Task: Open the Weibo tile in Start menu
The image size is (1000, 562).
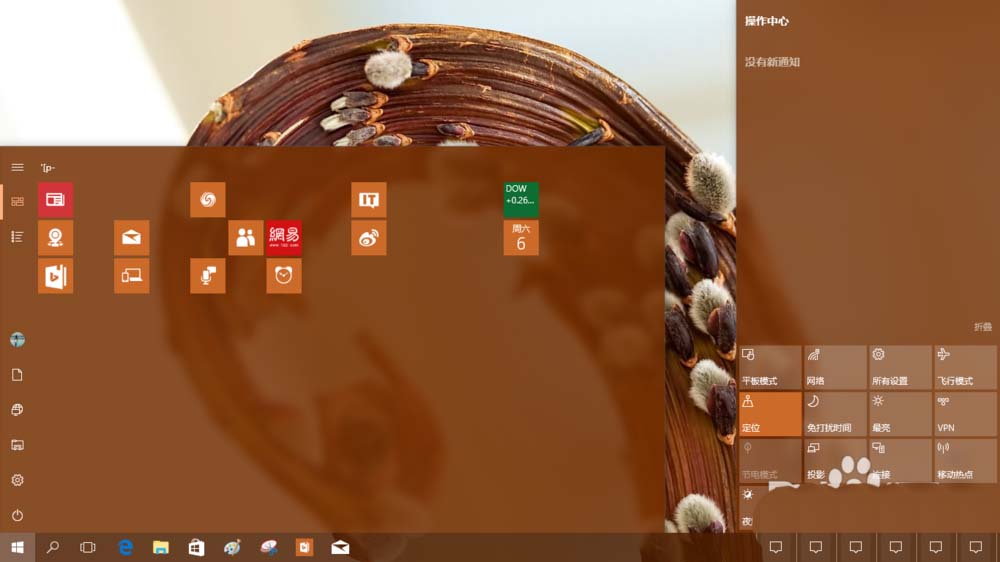Action: [x=369, y=238]
